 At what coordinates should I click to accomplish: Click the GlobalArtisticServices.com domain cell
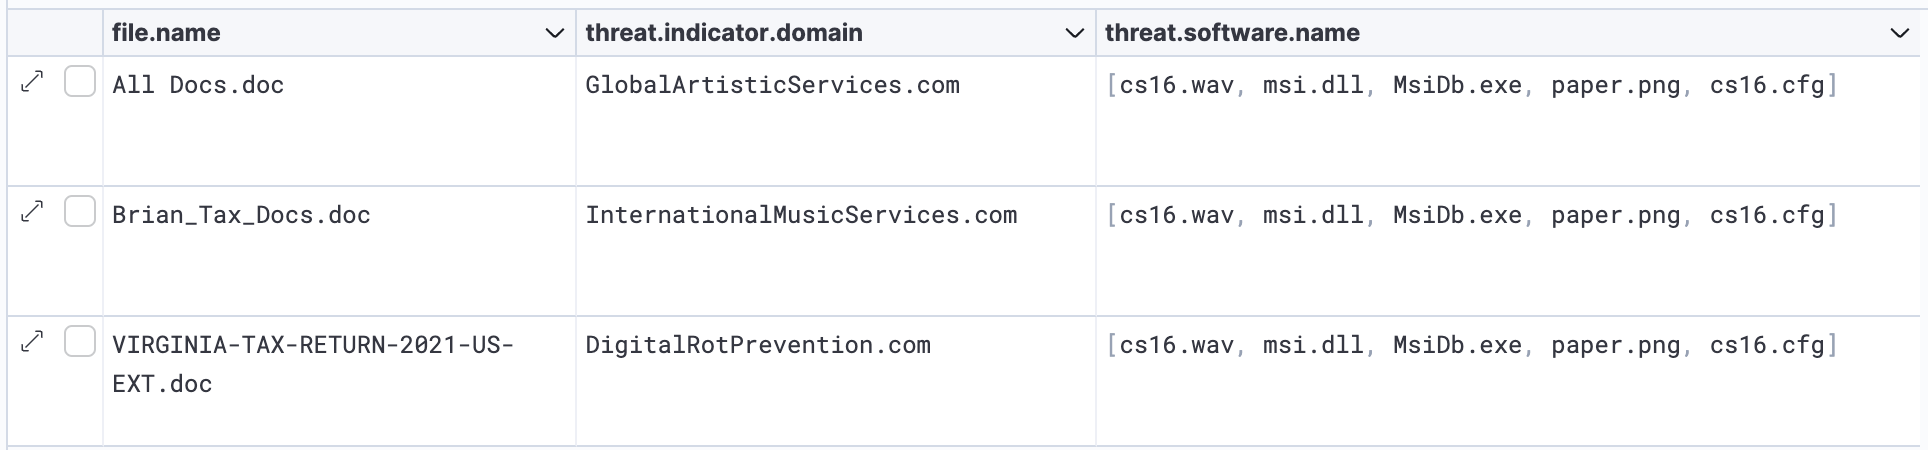(x=772, y=85)
